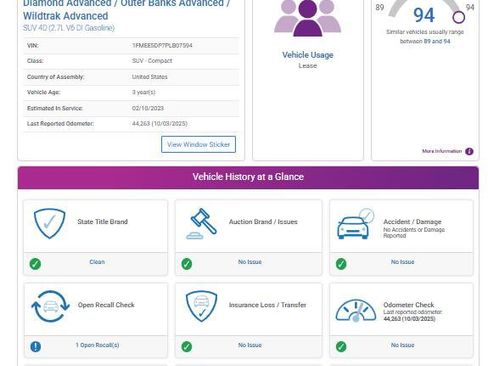Click the Accident / Damage heading
Viewport: 488px width, 366px height.
pyautogui.click(x=412, y=222)
